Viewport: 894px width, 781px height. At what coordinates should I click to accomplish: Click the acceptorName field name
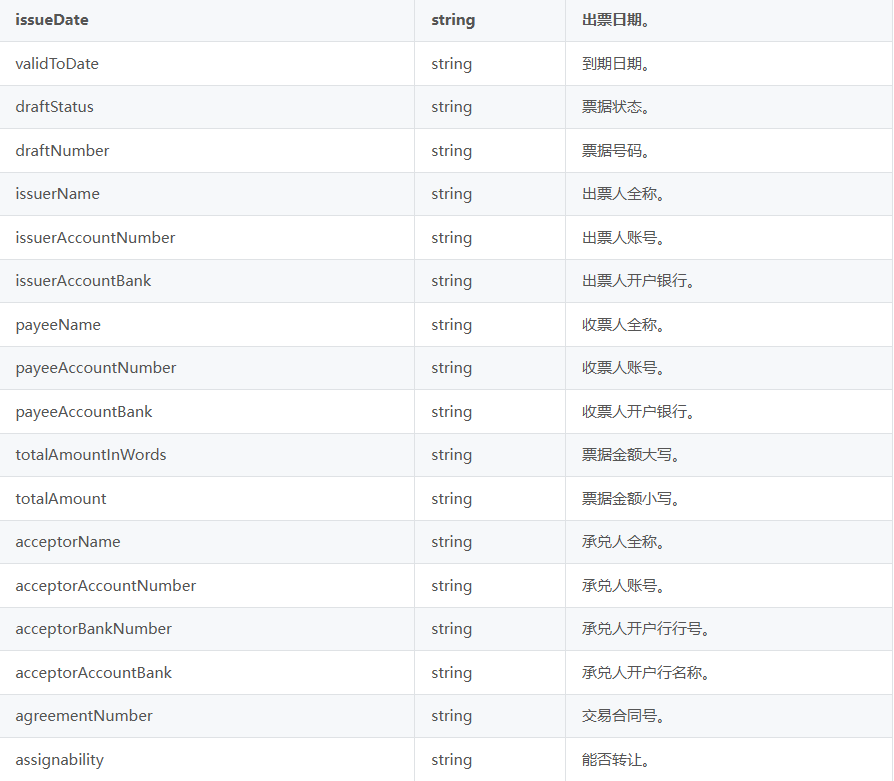(68, 542)
